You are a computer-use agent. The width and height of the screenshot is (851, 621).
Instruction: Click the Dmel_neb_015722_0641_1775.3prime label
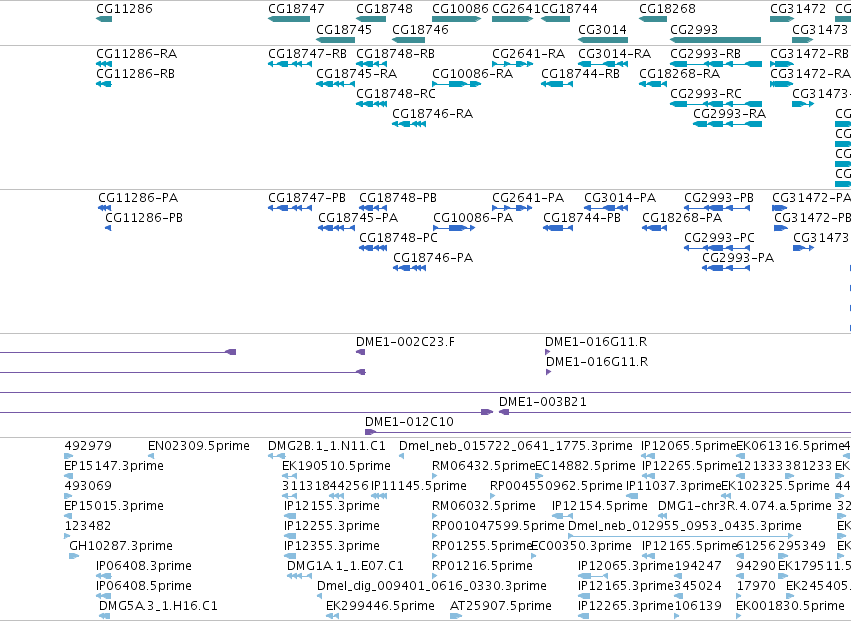click(x=516, y=446)
